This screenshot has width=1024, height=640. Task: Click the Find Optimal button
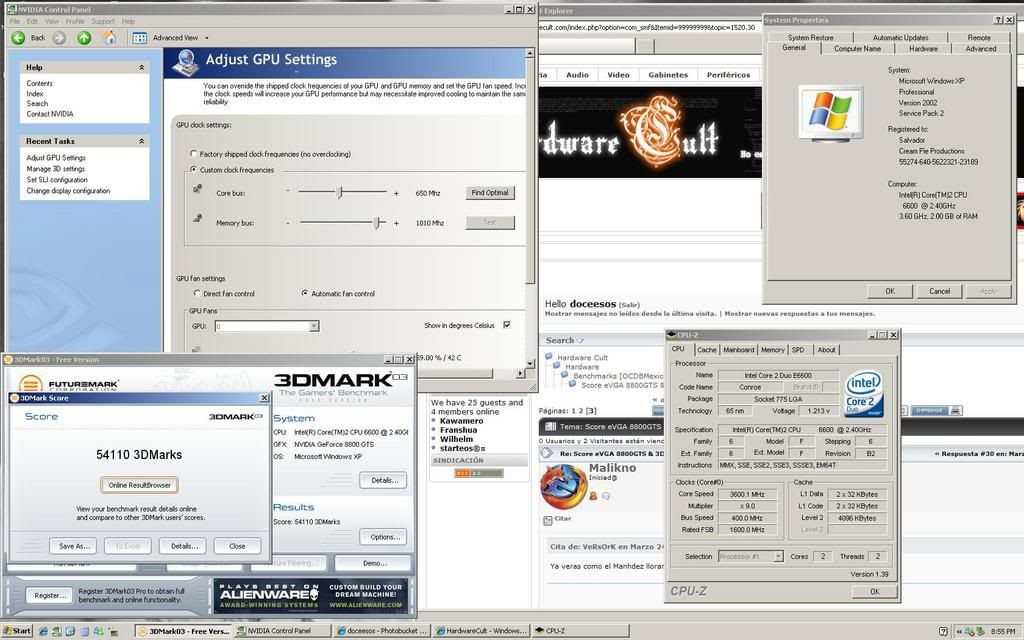click(490, 193)
